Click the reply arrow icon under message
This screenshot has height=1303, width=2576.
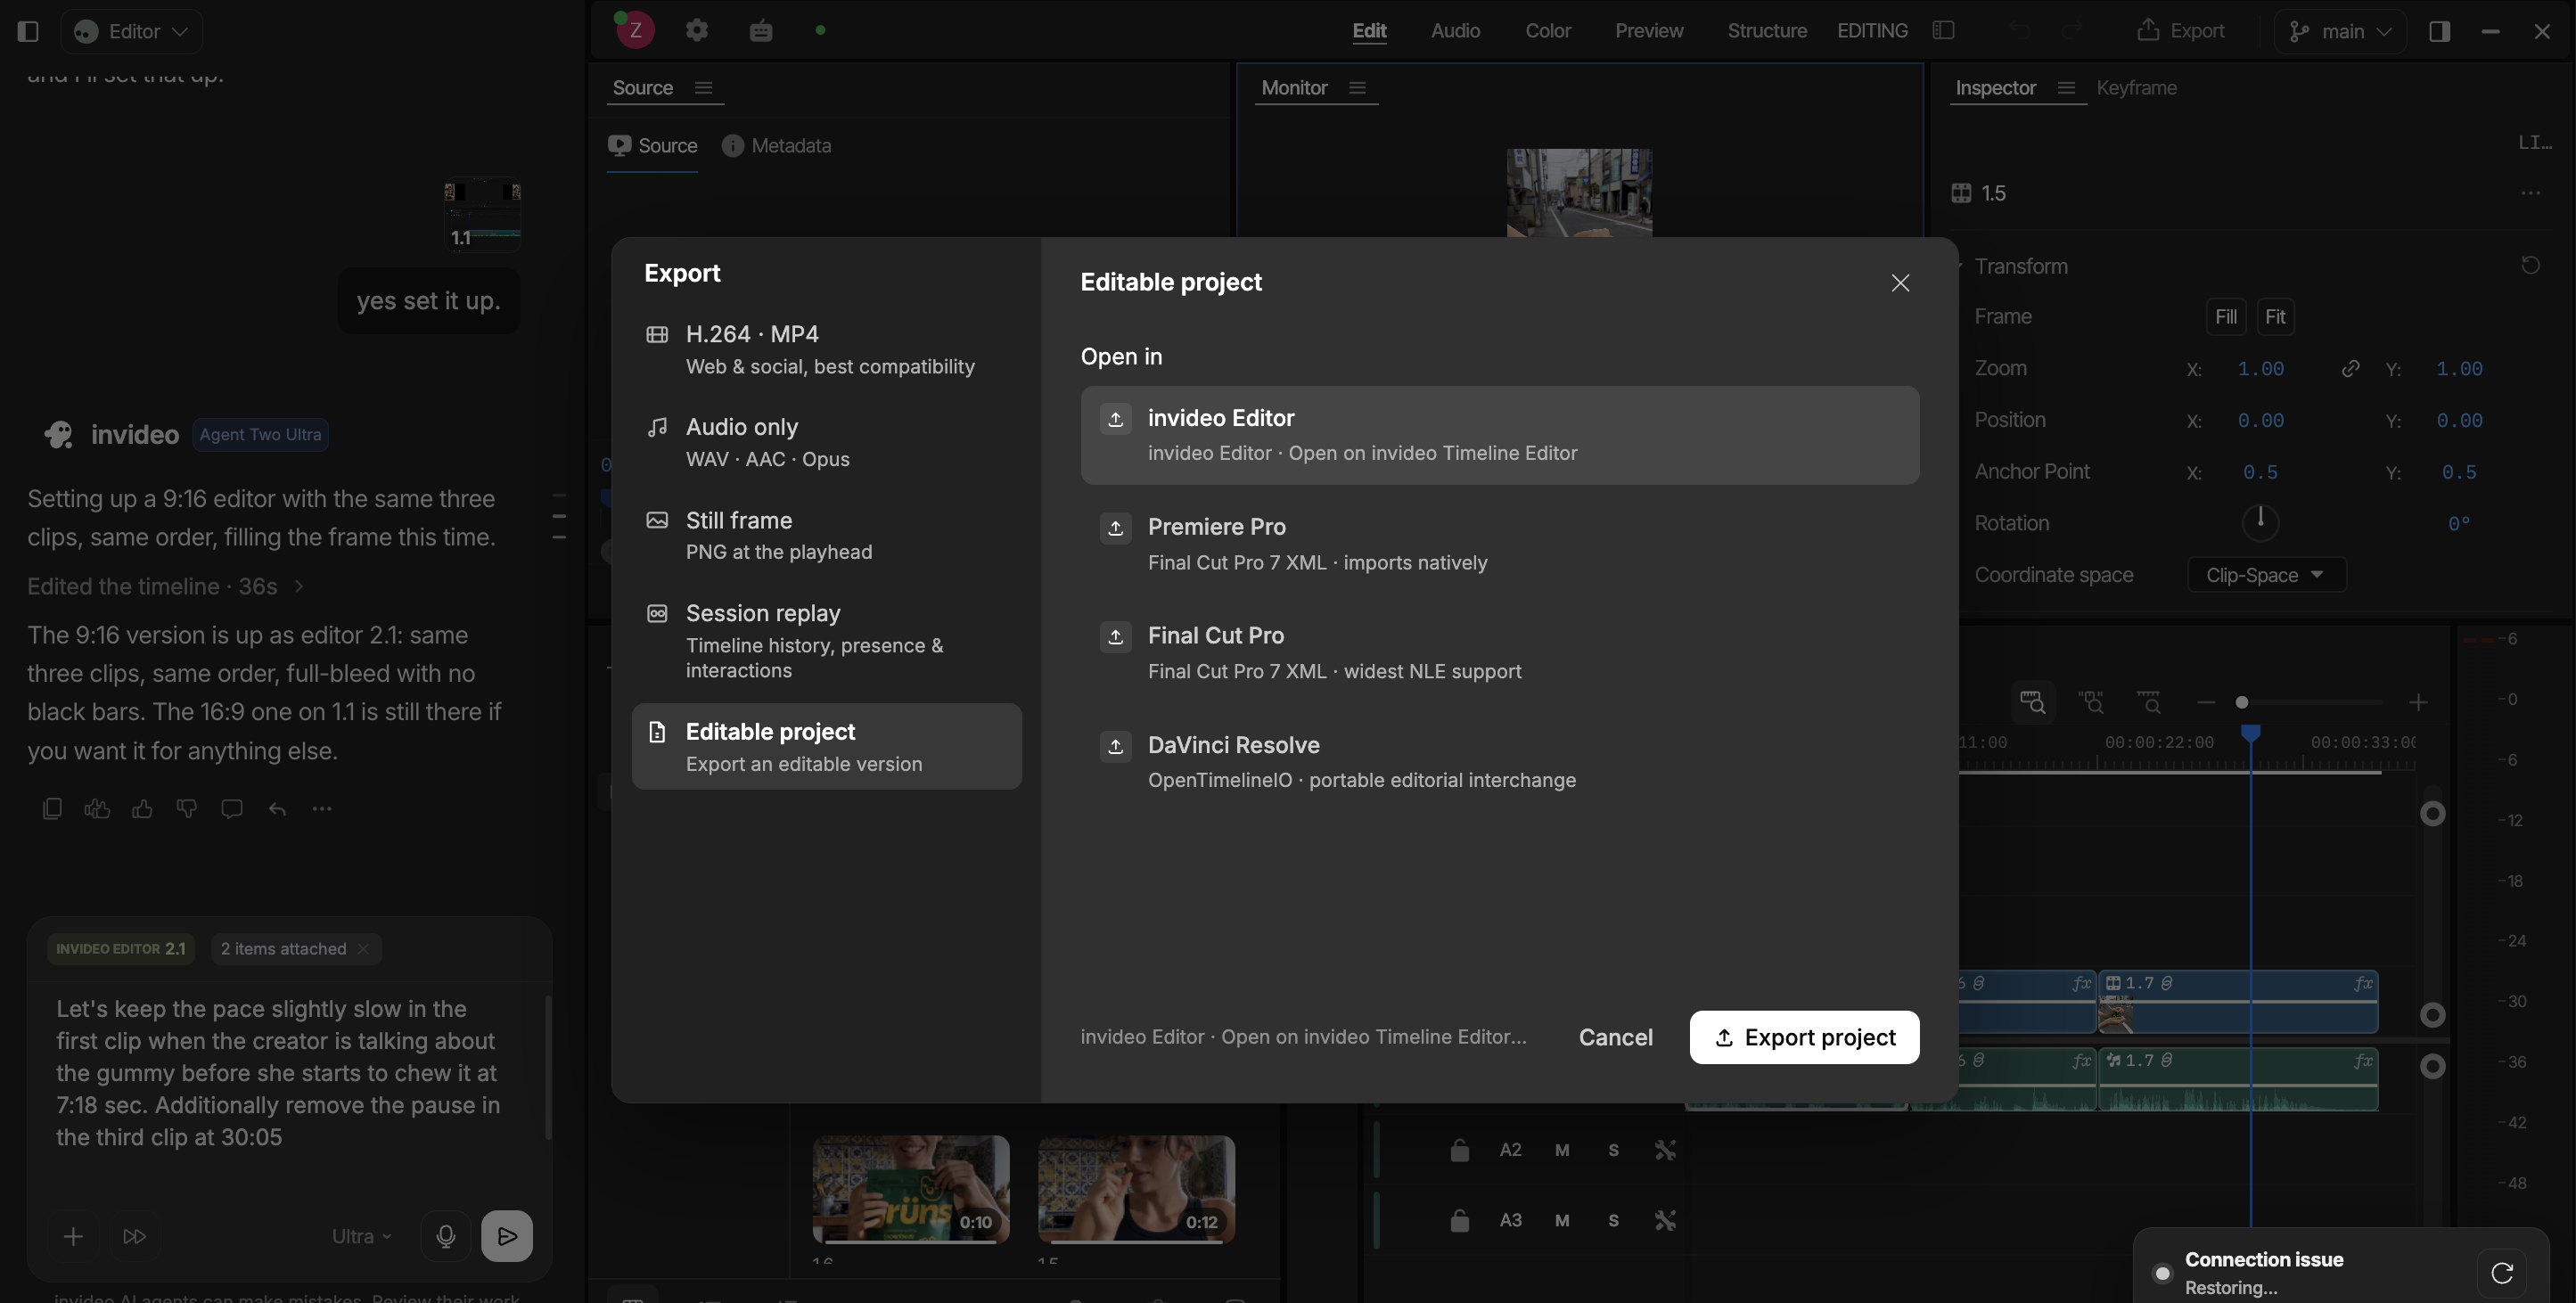277,809
